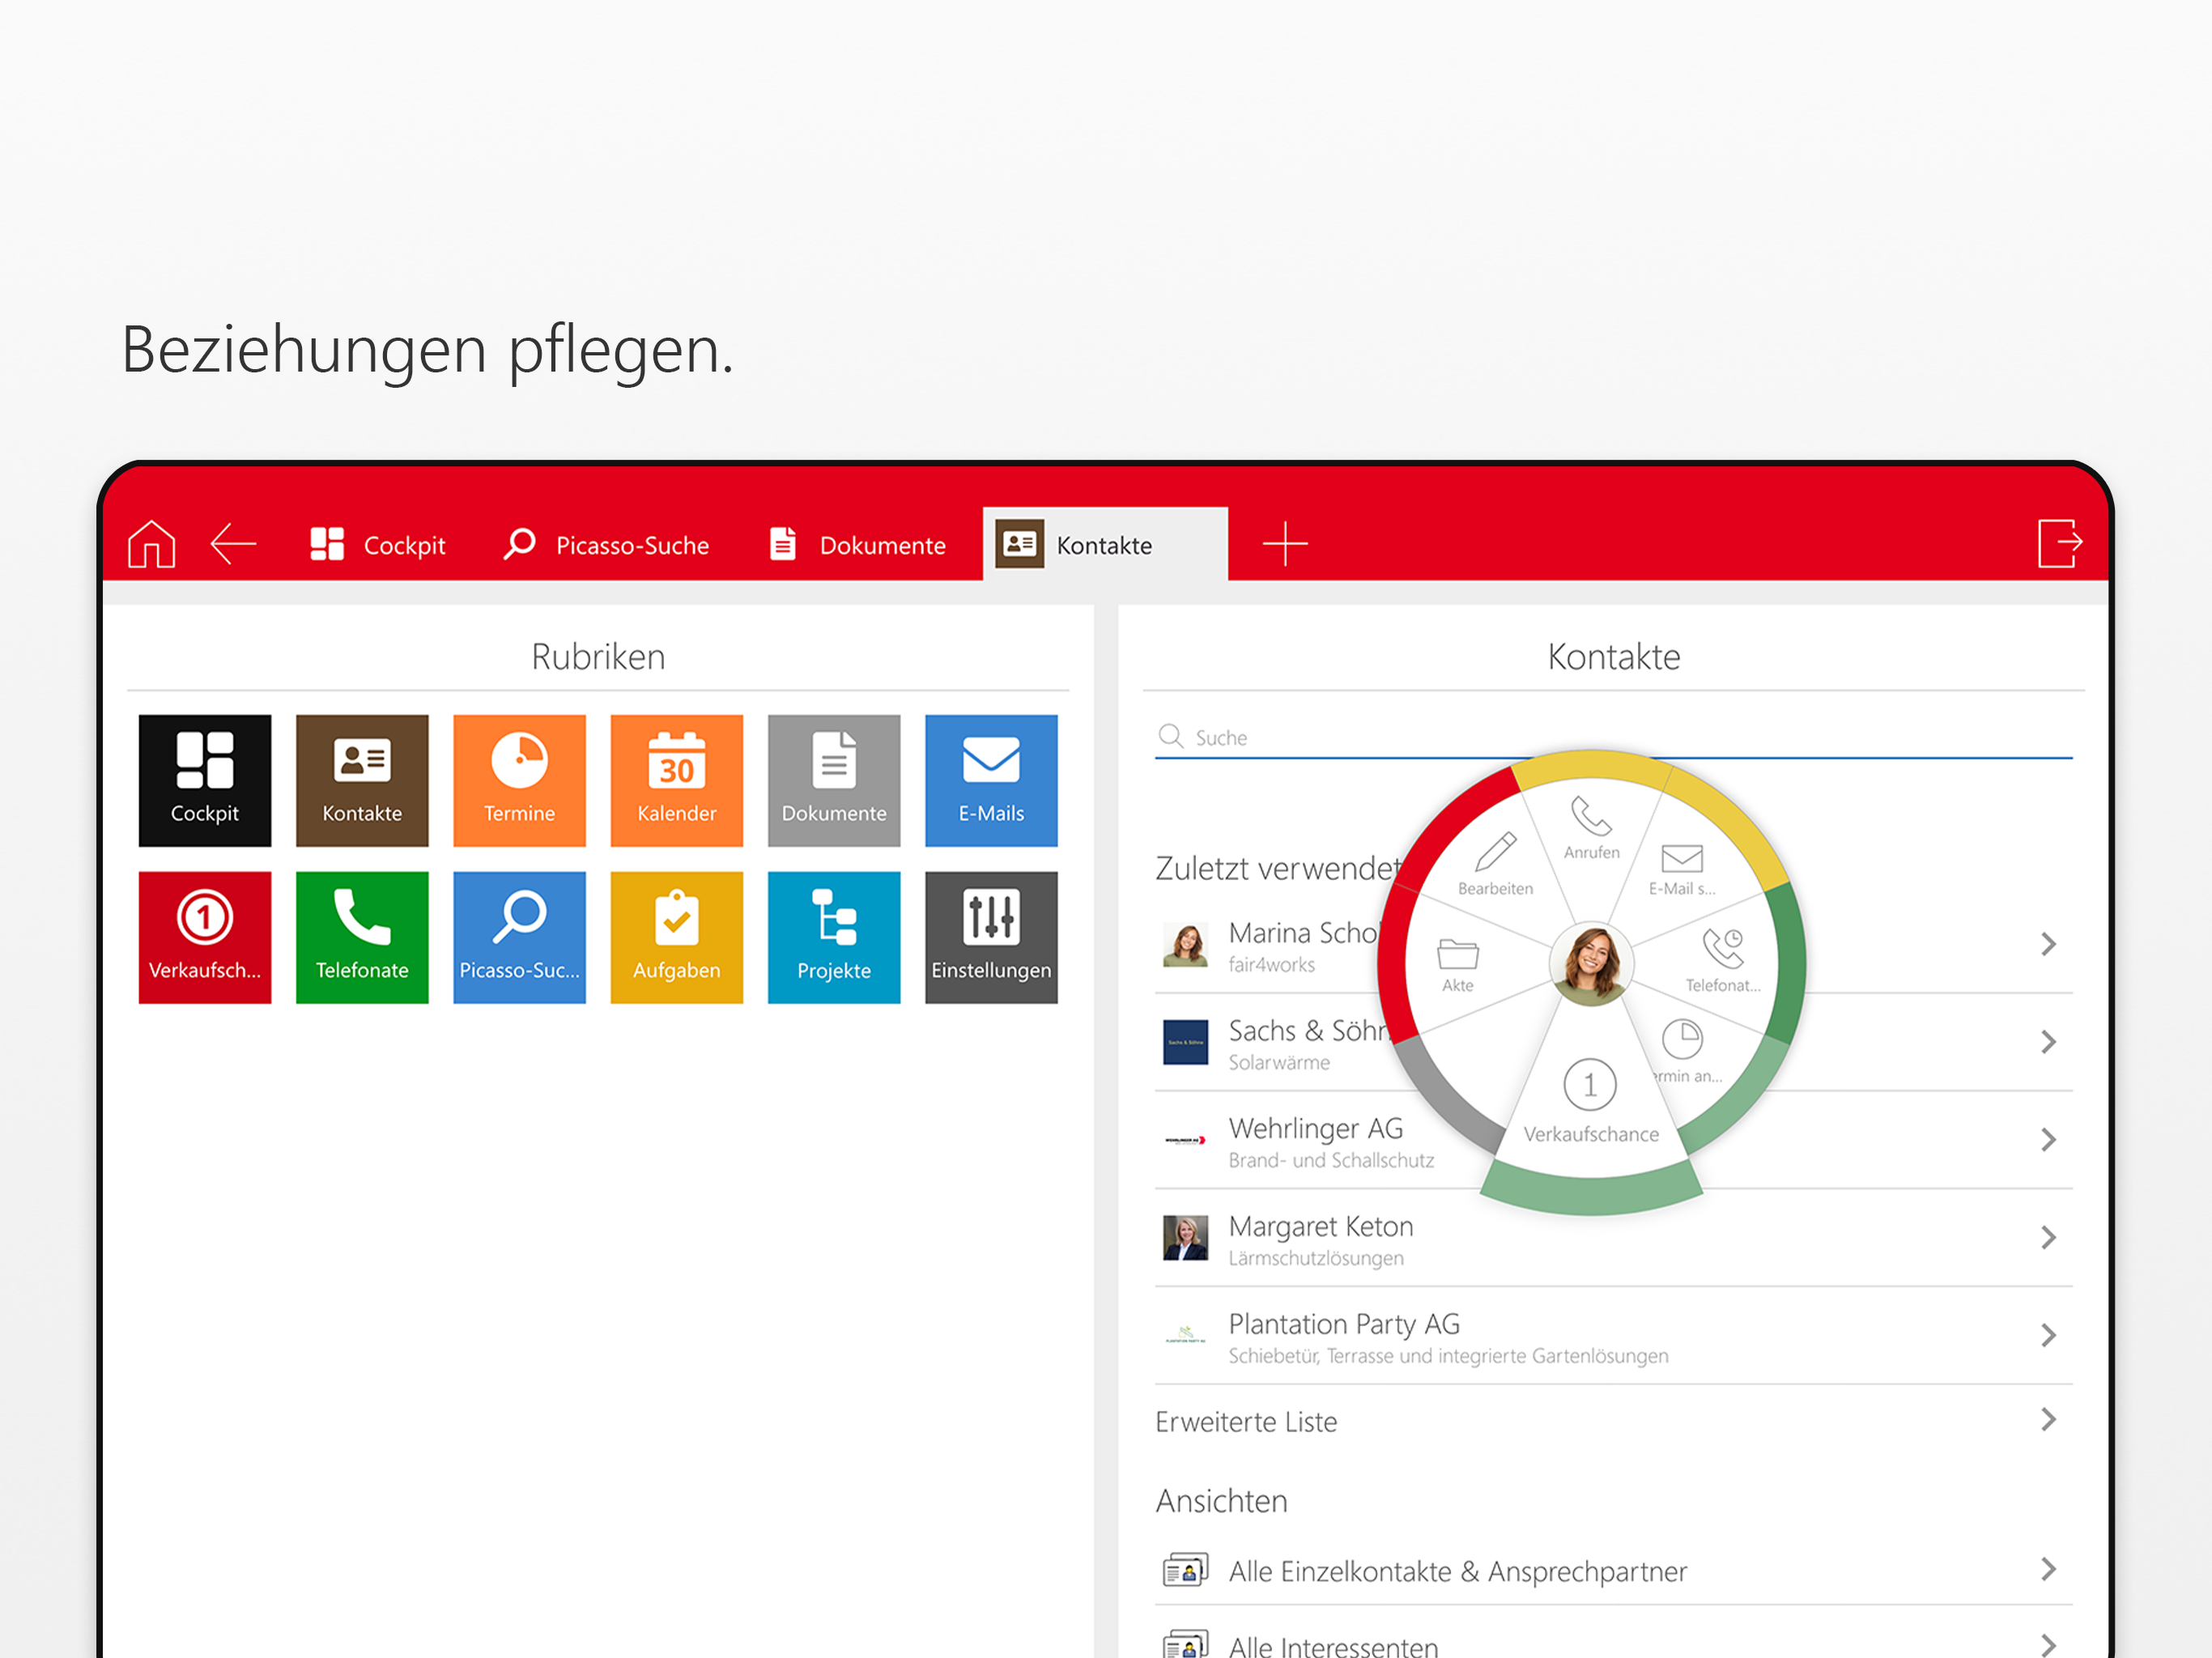The image size is (2212, 1658).
Task: Open the Aufgaben tile
Action: point(676,937)
